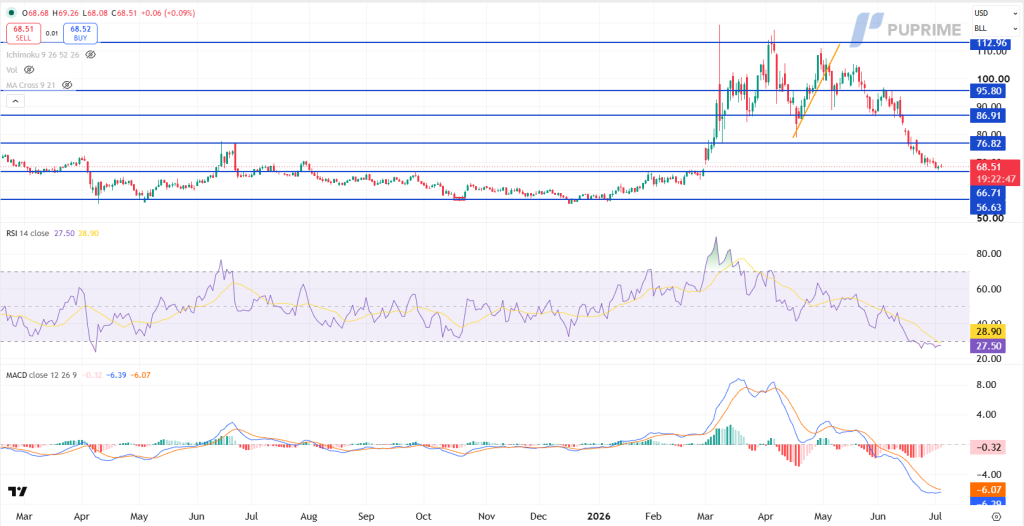This screenshot has width=1024, height=526.
Task: Select the Ichimoku 9 26 52 26 label
Action: (x=44, y=55)
